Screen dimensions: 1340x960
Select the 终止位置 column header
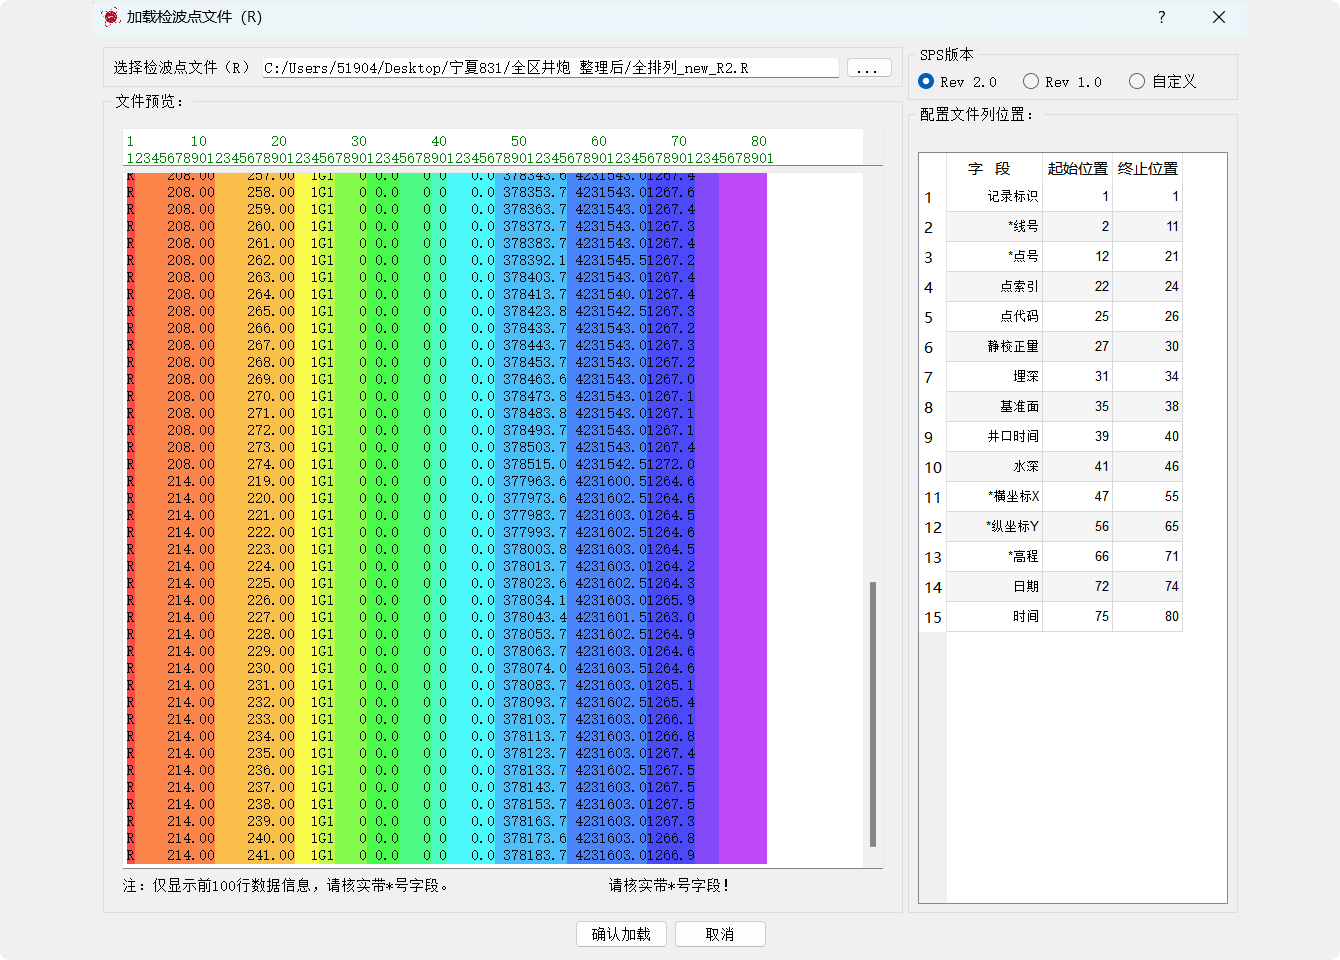pyautogui.click(x=1147, y=168)
